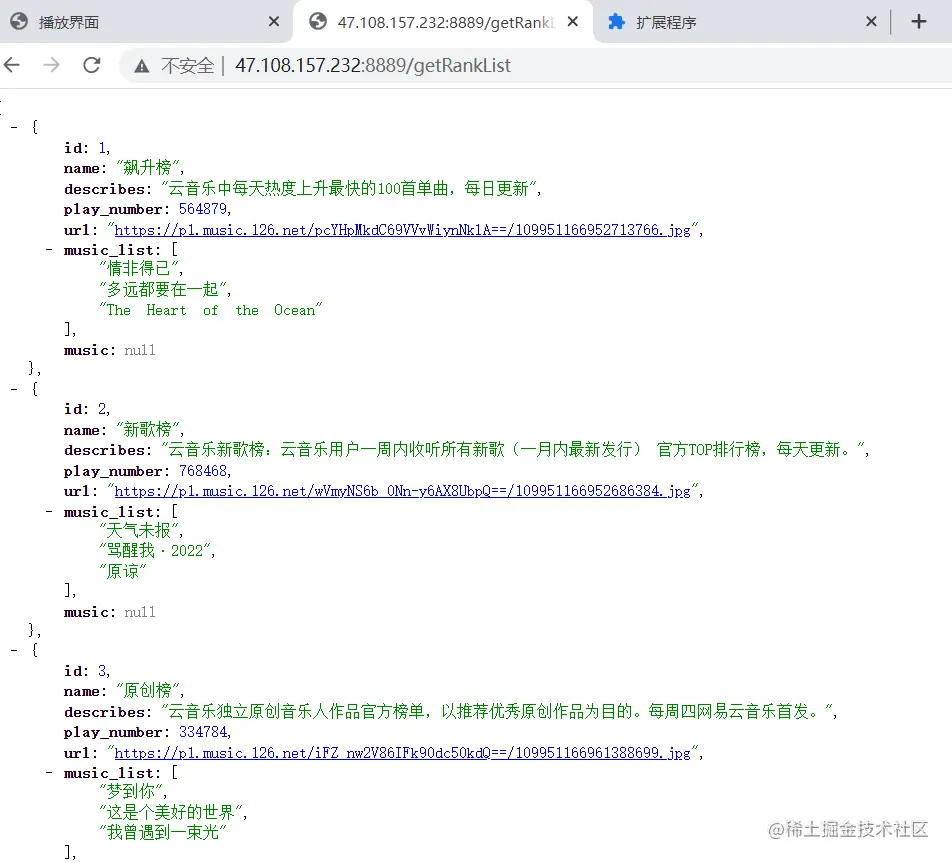The width and height of the screenshot is (952, 863).
Task: Click the song entry "梦到你"
Action: point(131,791)
